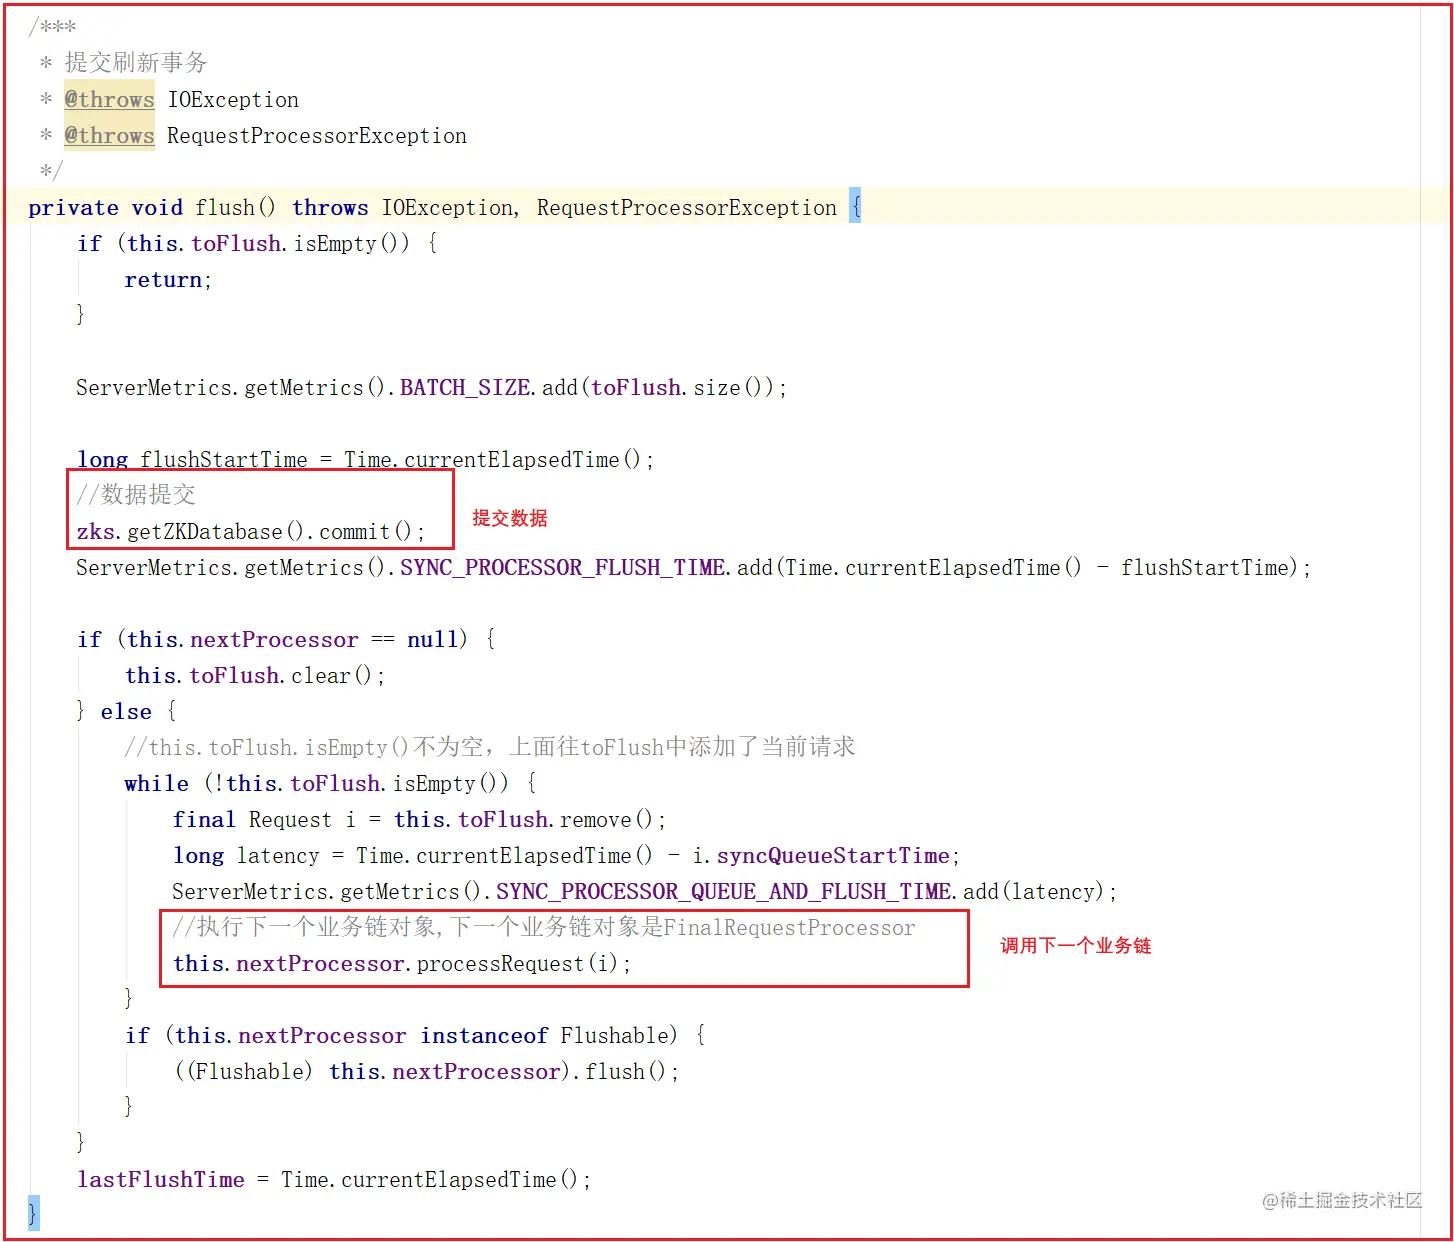
Task: Click the constant 'SYNC_PROCESSOR_QUEUE_AND_FLUSH_TIME'
Action: coord(724,892)
